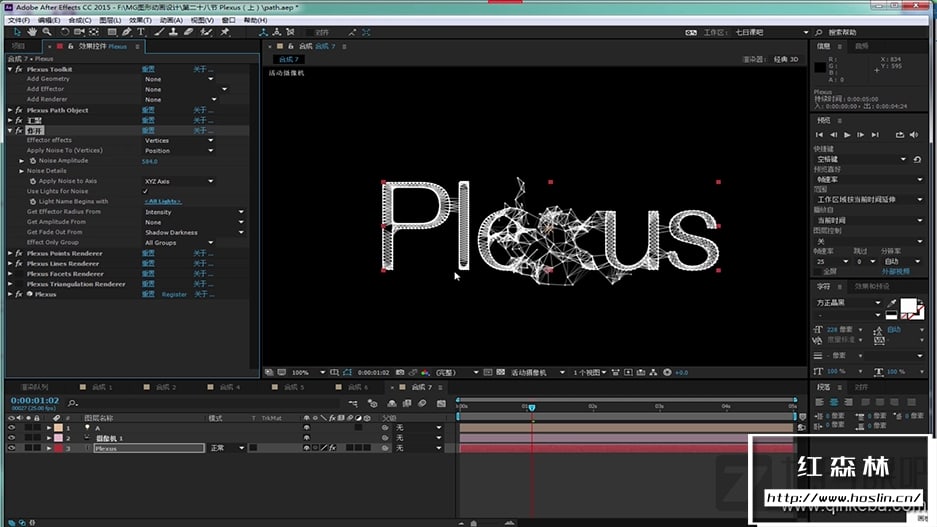Image resolution: width=937 pixels, height=527 pixels.
Task: Click reset link for Plexus Toolkit
Action: 148,69
